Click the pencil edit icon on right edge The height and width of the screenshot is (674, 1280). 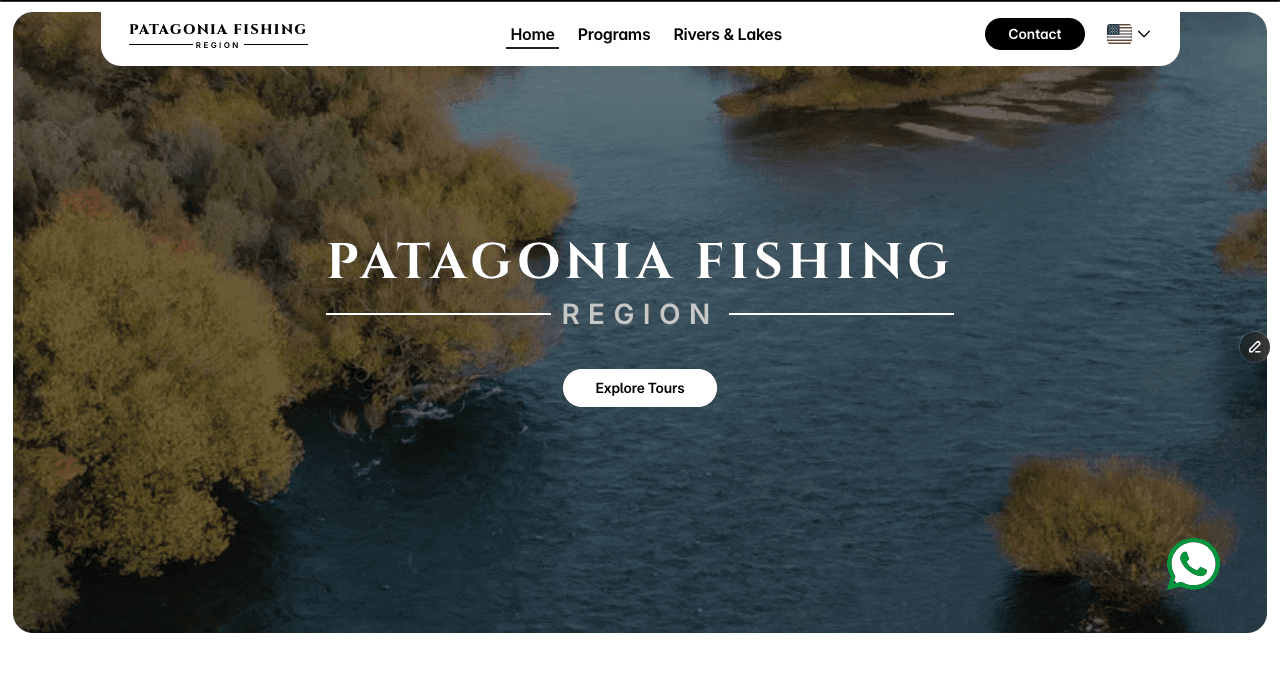tap(1255, 347)
